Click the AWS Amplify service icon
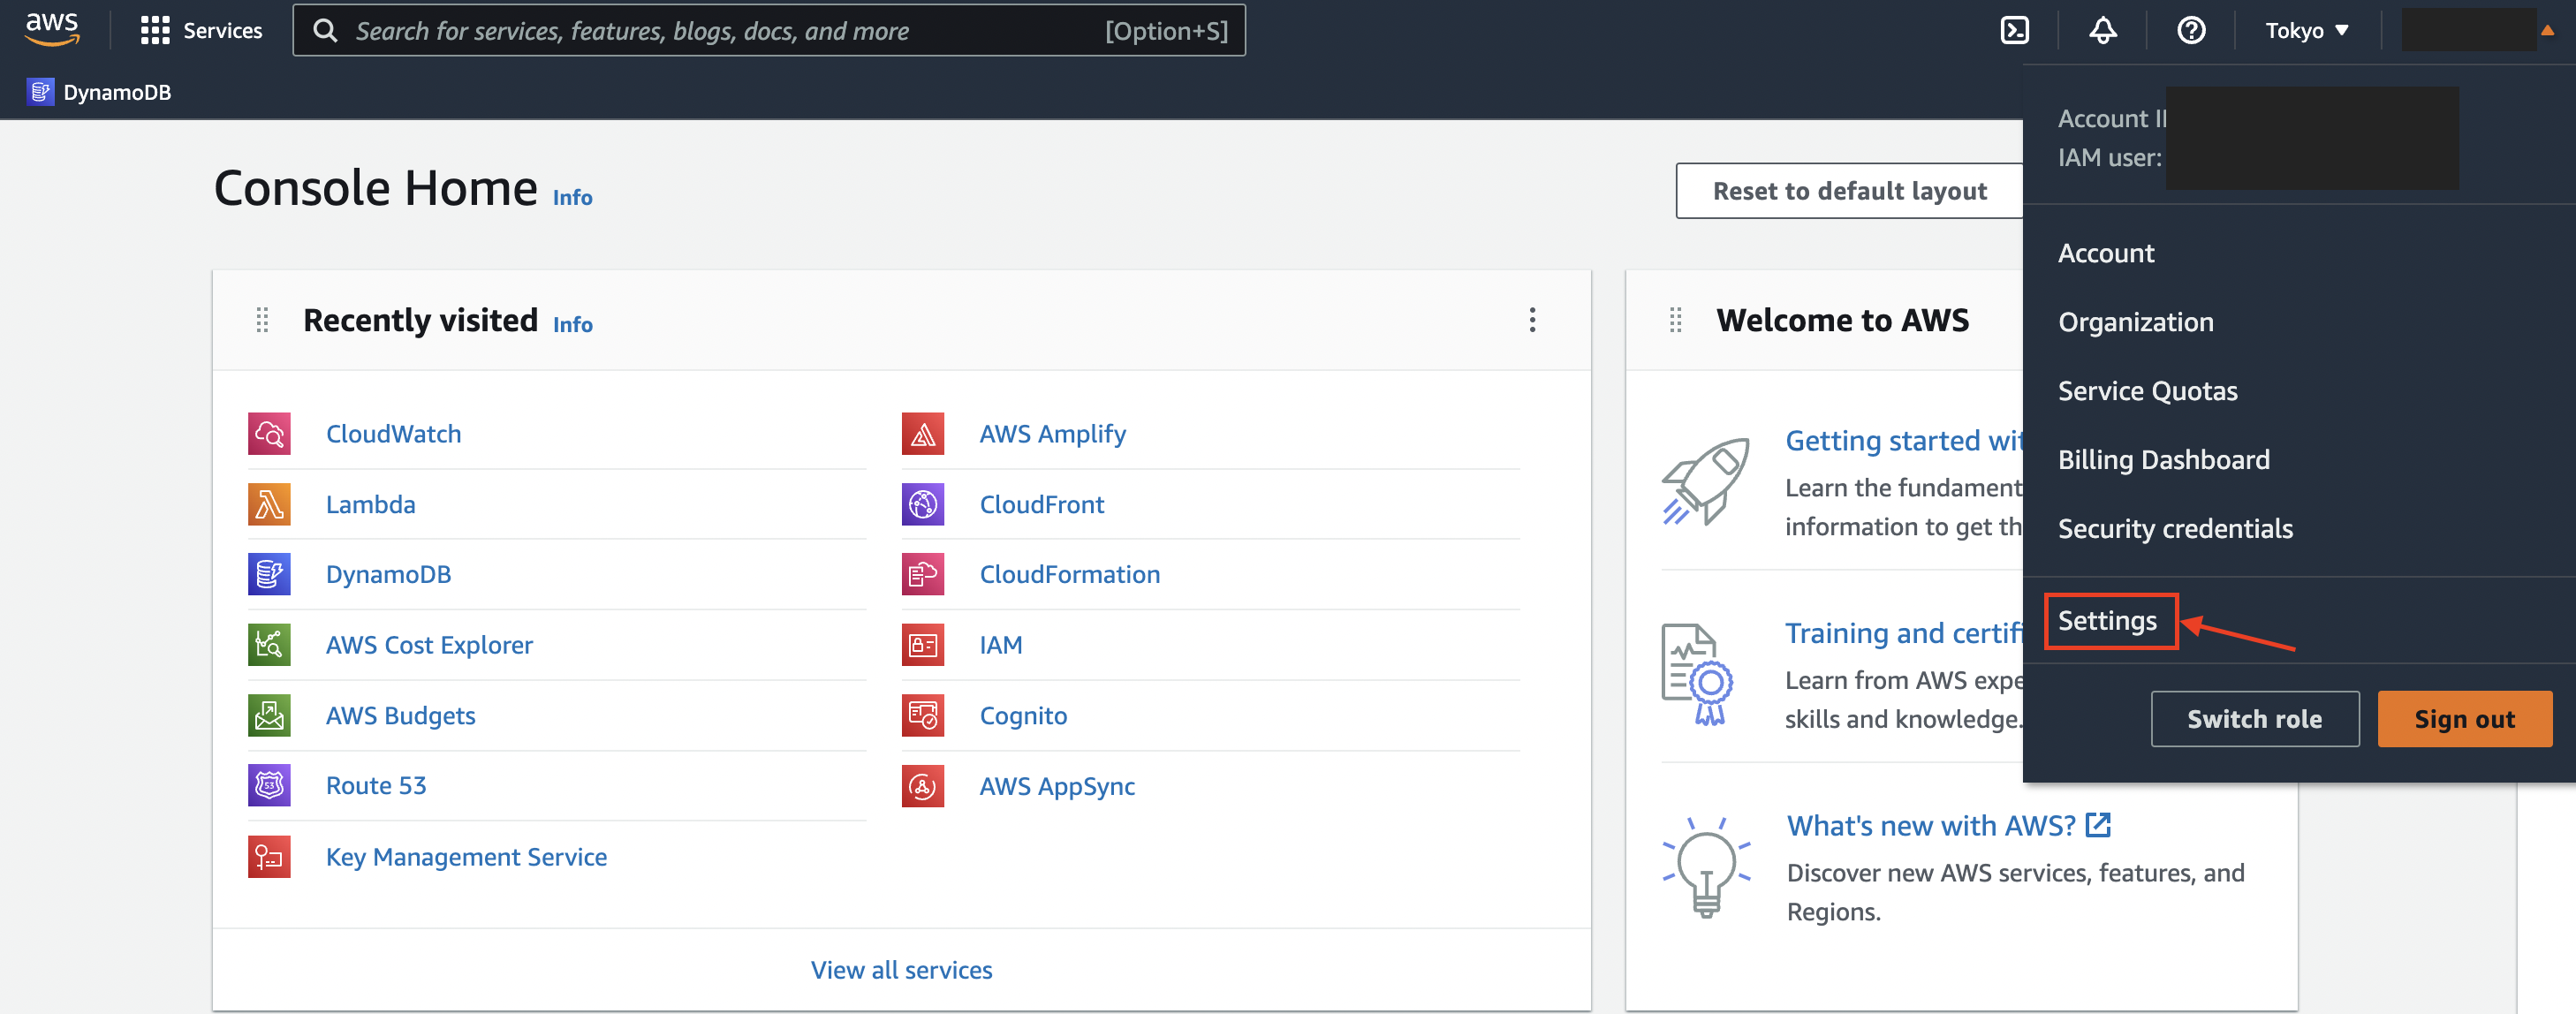This screenshot has width=2576, height=1014. click(x=922, y=434)
